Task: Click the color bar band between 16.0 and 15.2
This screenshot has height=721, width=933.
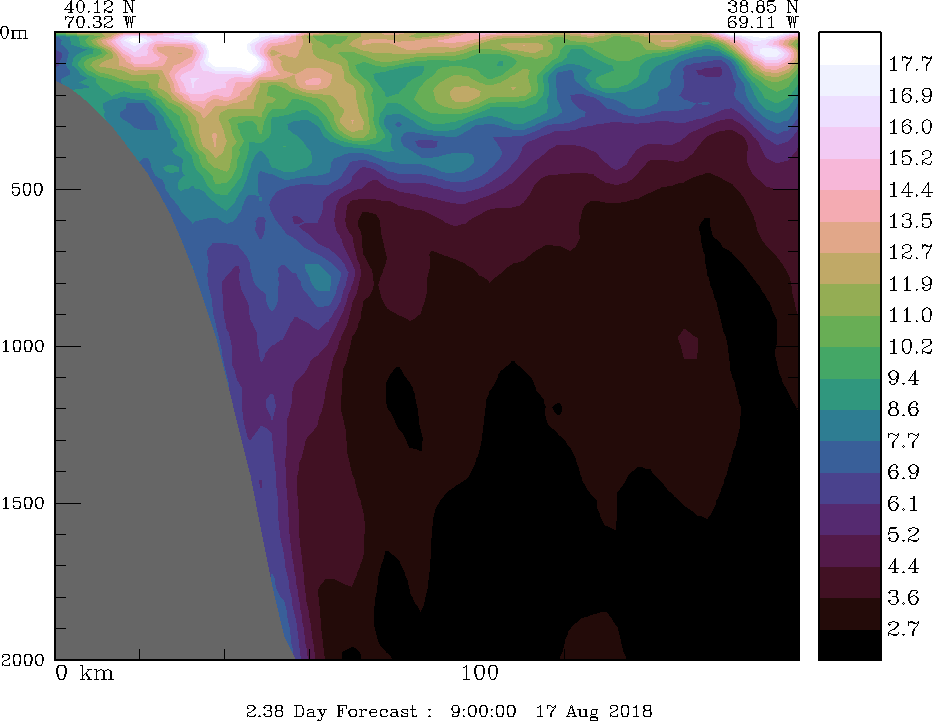Action: [x=850, y=143]
